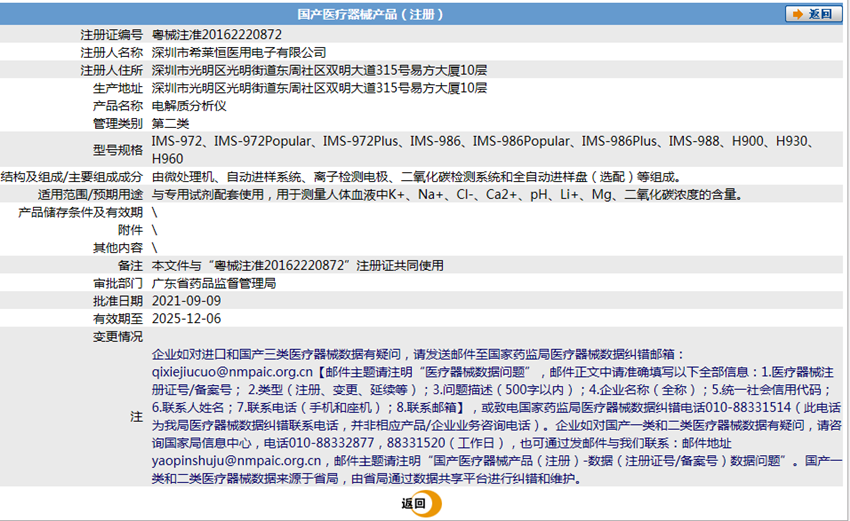Select the email yaopinshuju@nmpaic.org.cn in the note
The image size is (850, 521).
(236, 461)
